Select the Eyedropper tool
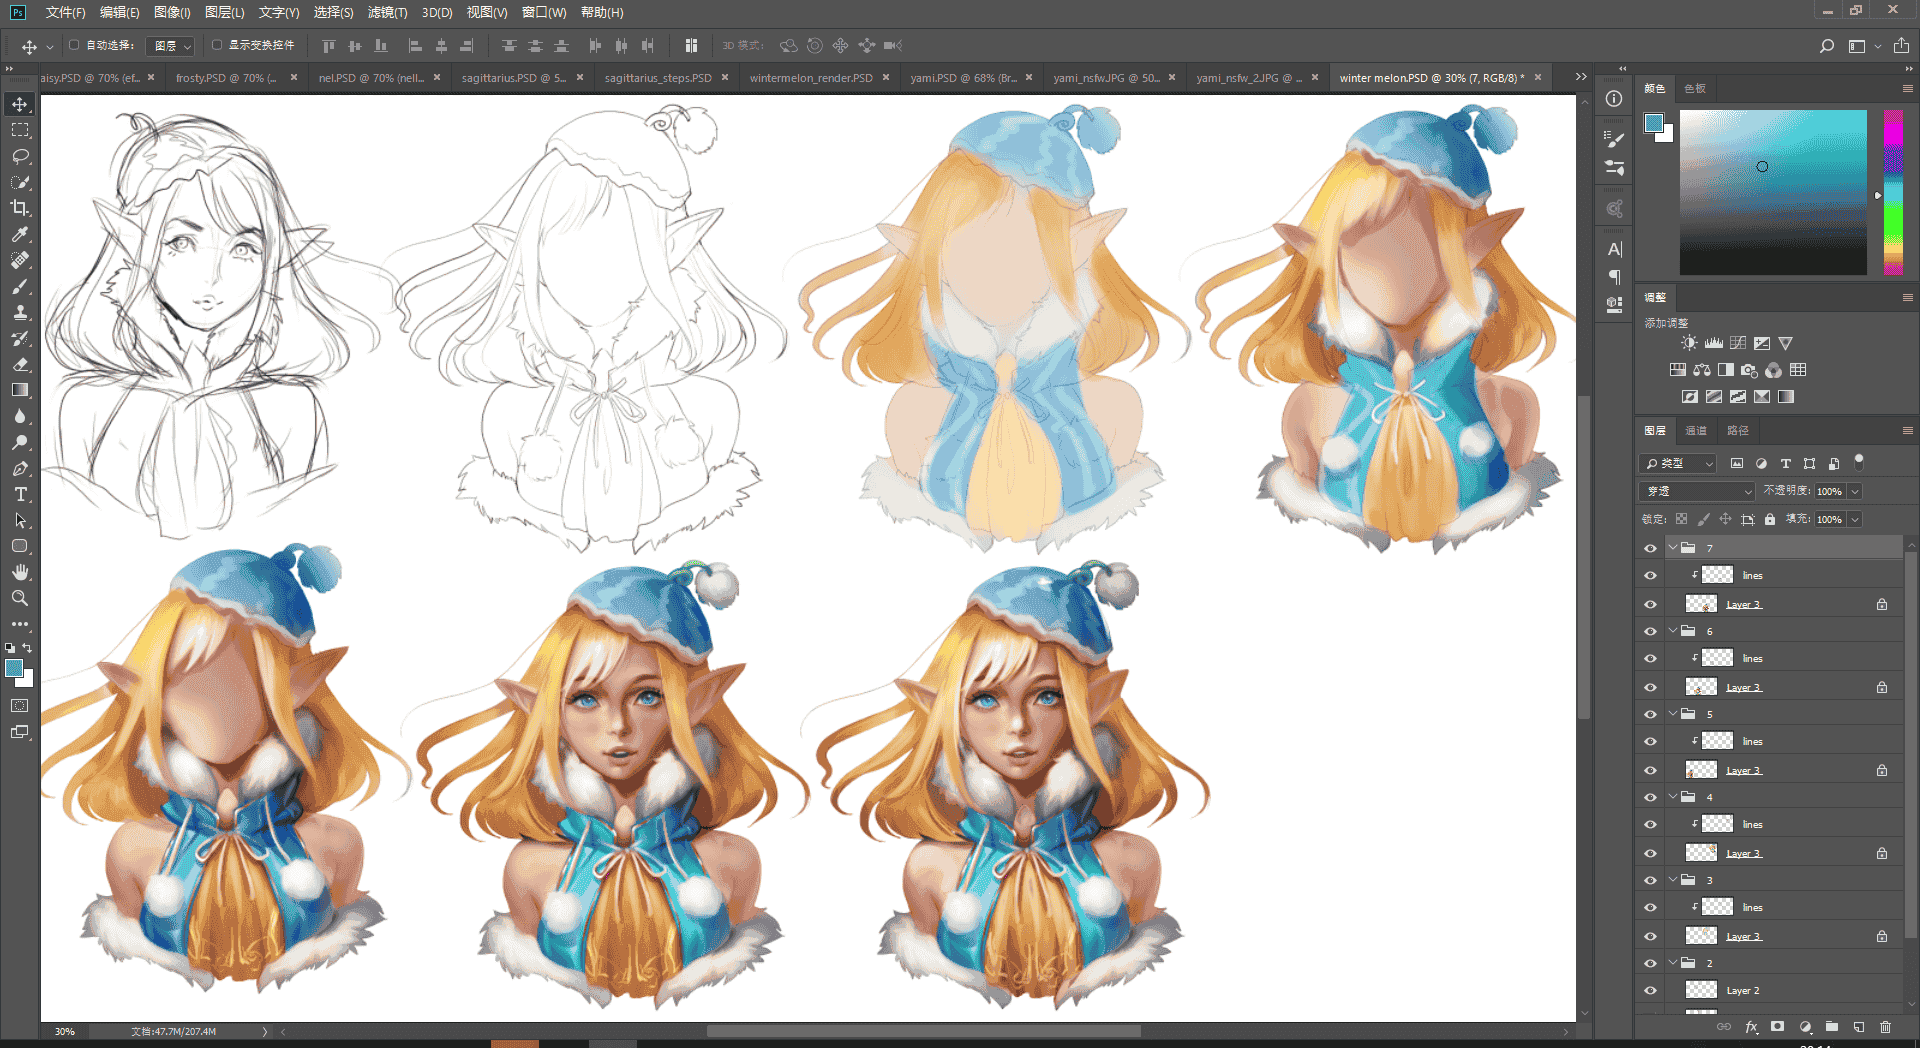Screen dimensions: 1920x1048 tap(20, 234)
